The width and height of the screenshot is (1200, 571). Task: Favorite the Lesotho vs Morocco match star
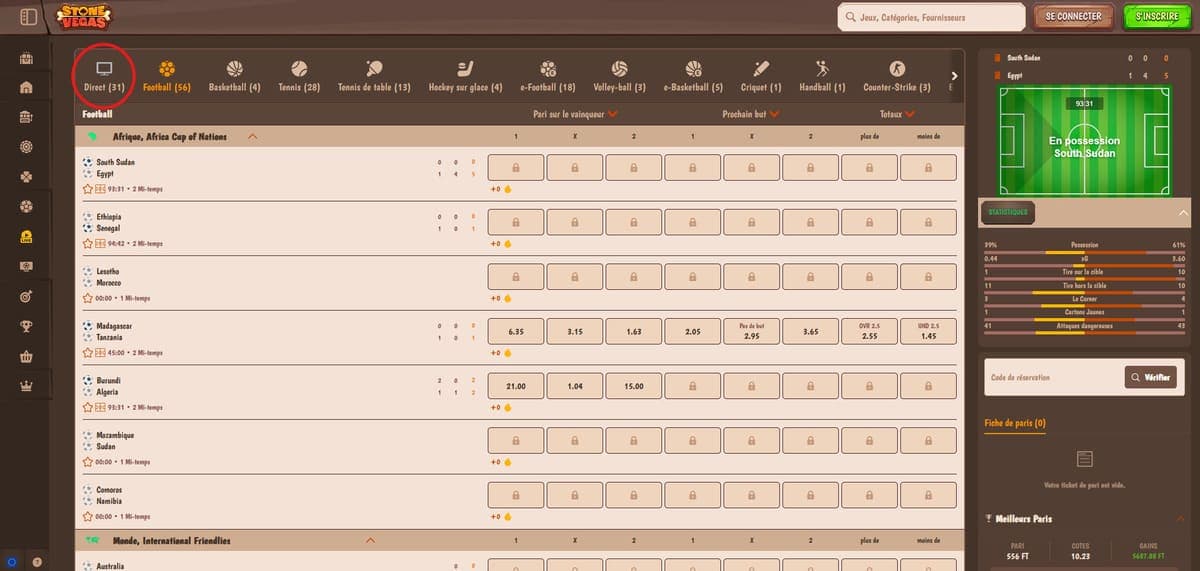(x=88, y=297)
